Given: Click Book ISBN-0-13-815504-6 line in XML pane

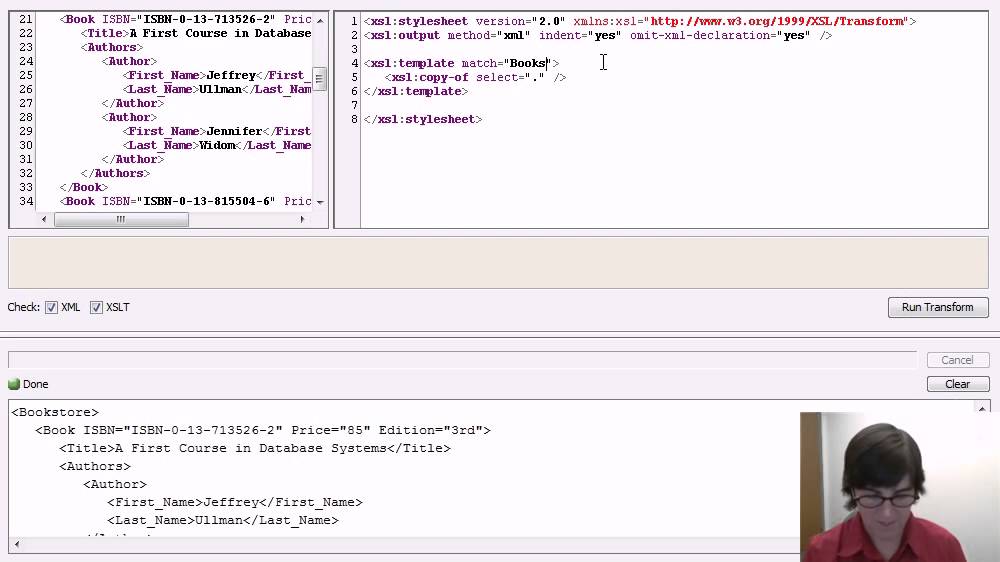Looking at the screenshot, I should [186, 202].
